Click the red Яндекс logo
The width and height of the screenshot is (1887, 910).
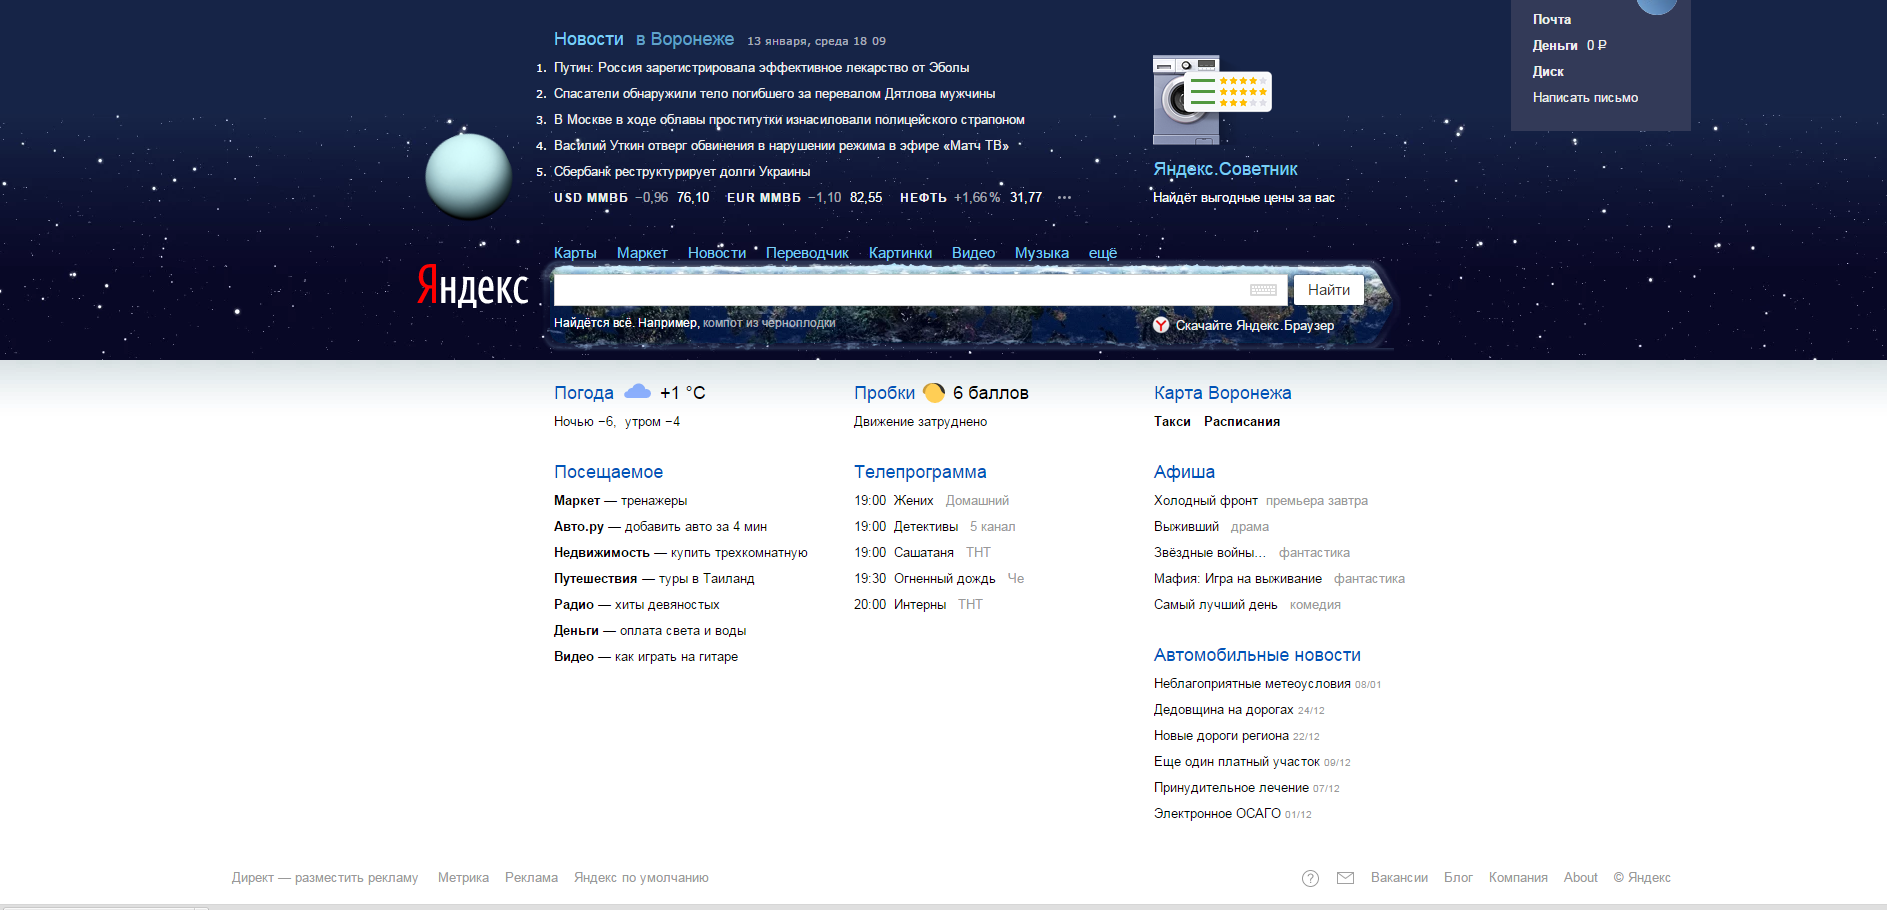click(x=472, y=286)
